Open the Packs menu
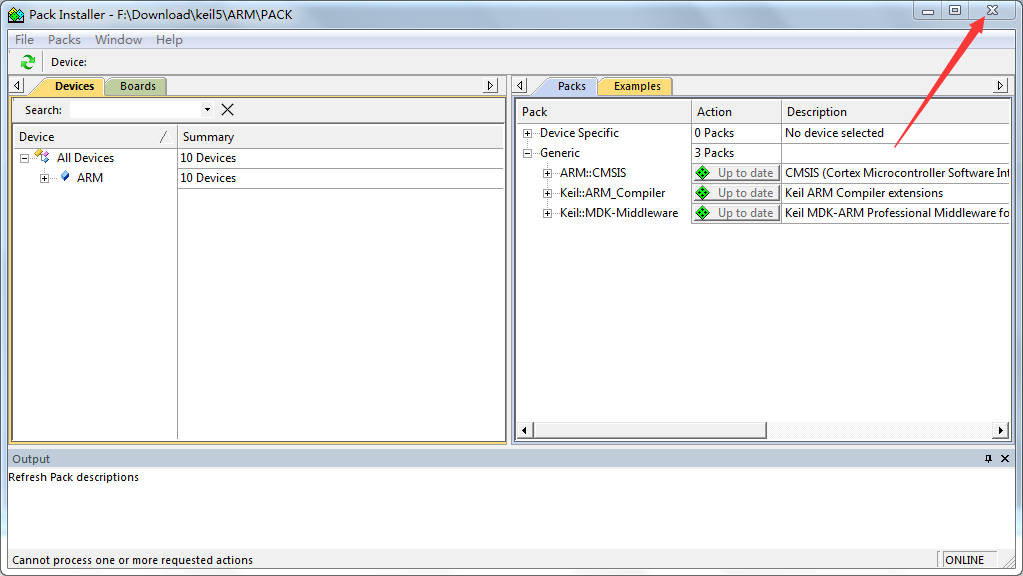Screen dimensions: 1023x576 (x=64, y=40)
